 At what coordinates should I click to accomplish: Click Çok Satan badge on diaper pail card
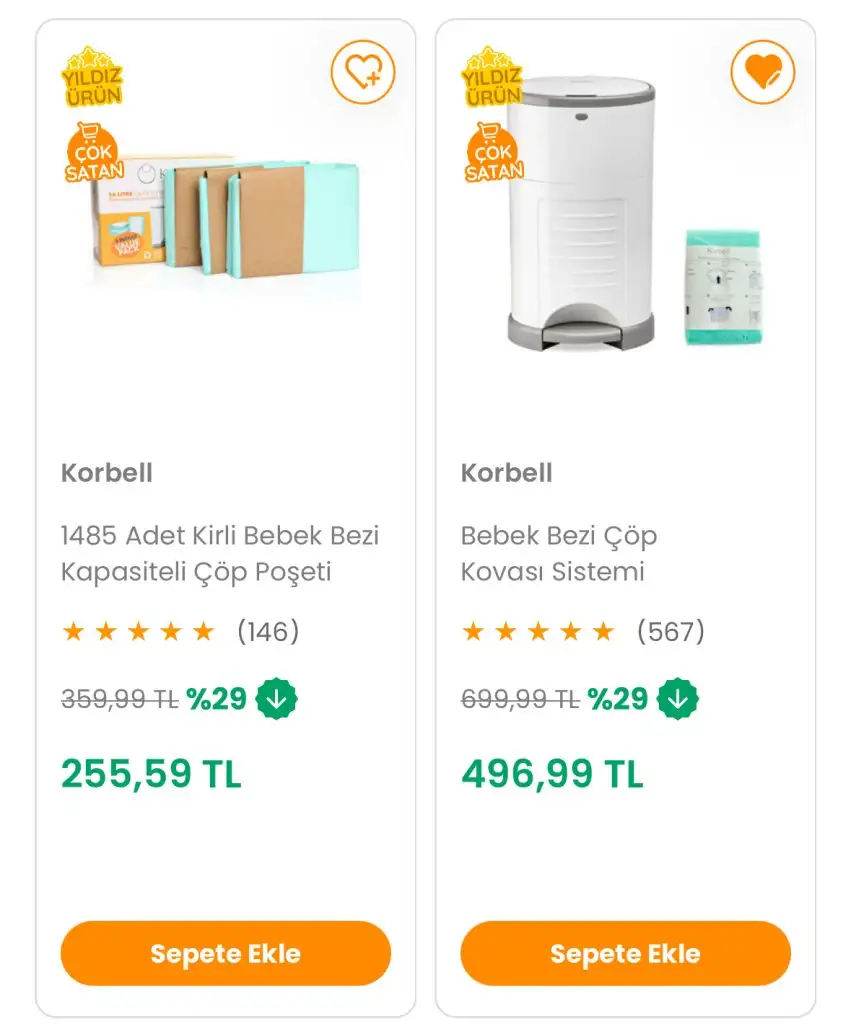pos(494,153)
